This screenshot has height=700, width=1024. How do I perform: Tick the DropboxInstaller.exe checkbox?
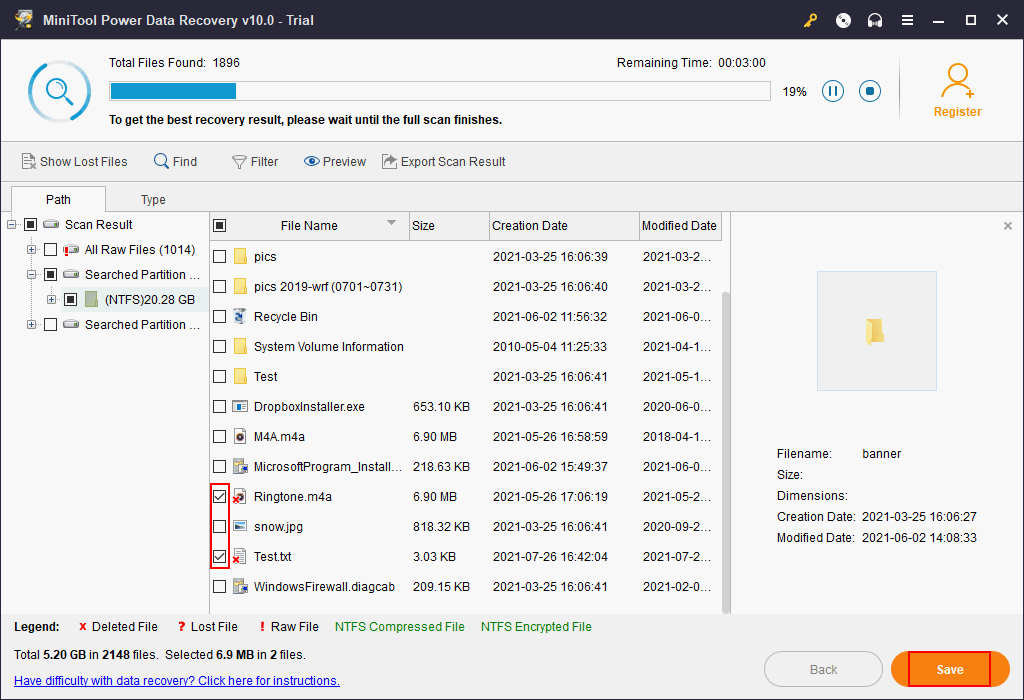(220, 407)
